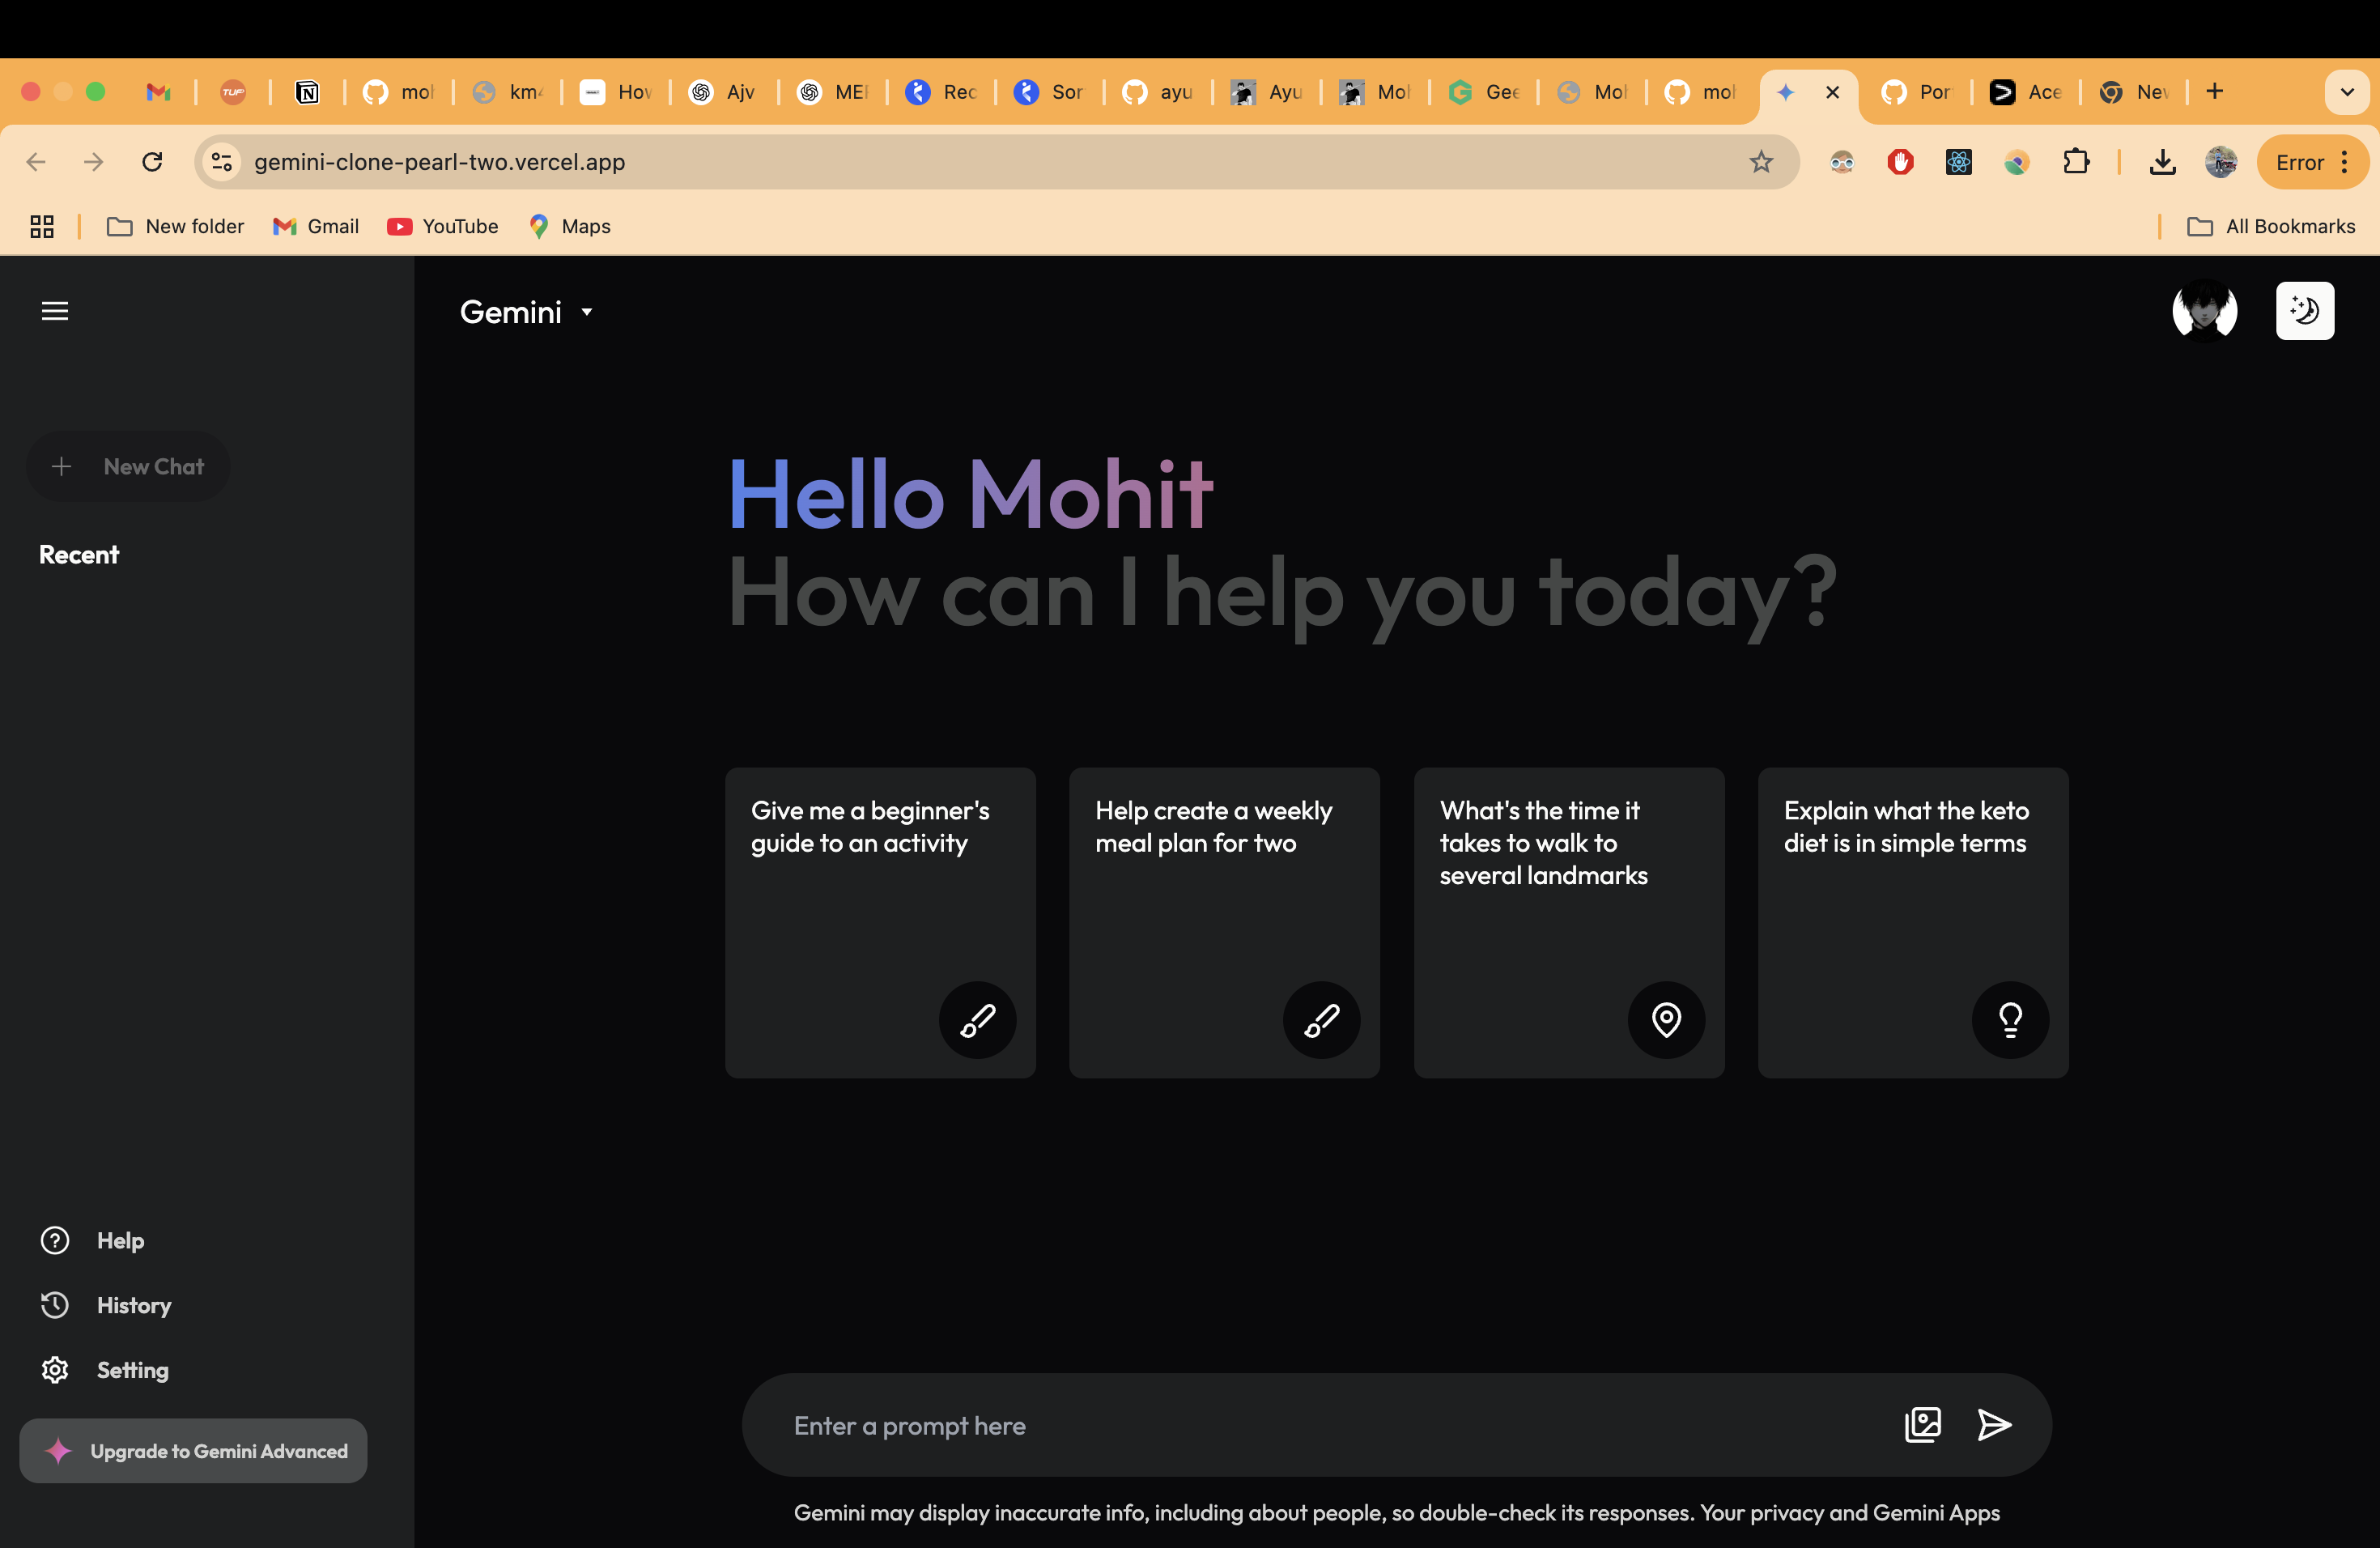Open a new browser tab

tap(2215, 92)
